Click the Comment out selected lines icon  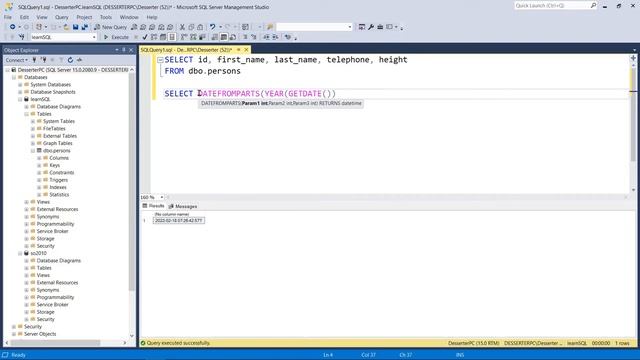click(245, 37)
